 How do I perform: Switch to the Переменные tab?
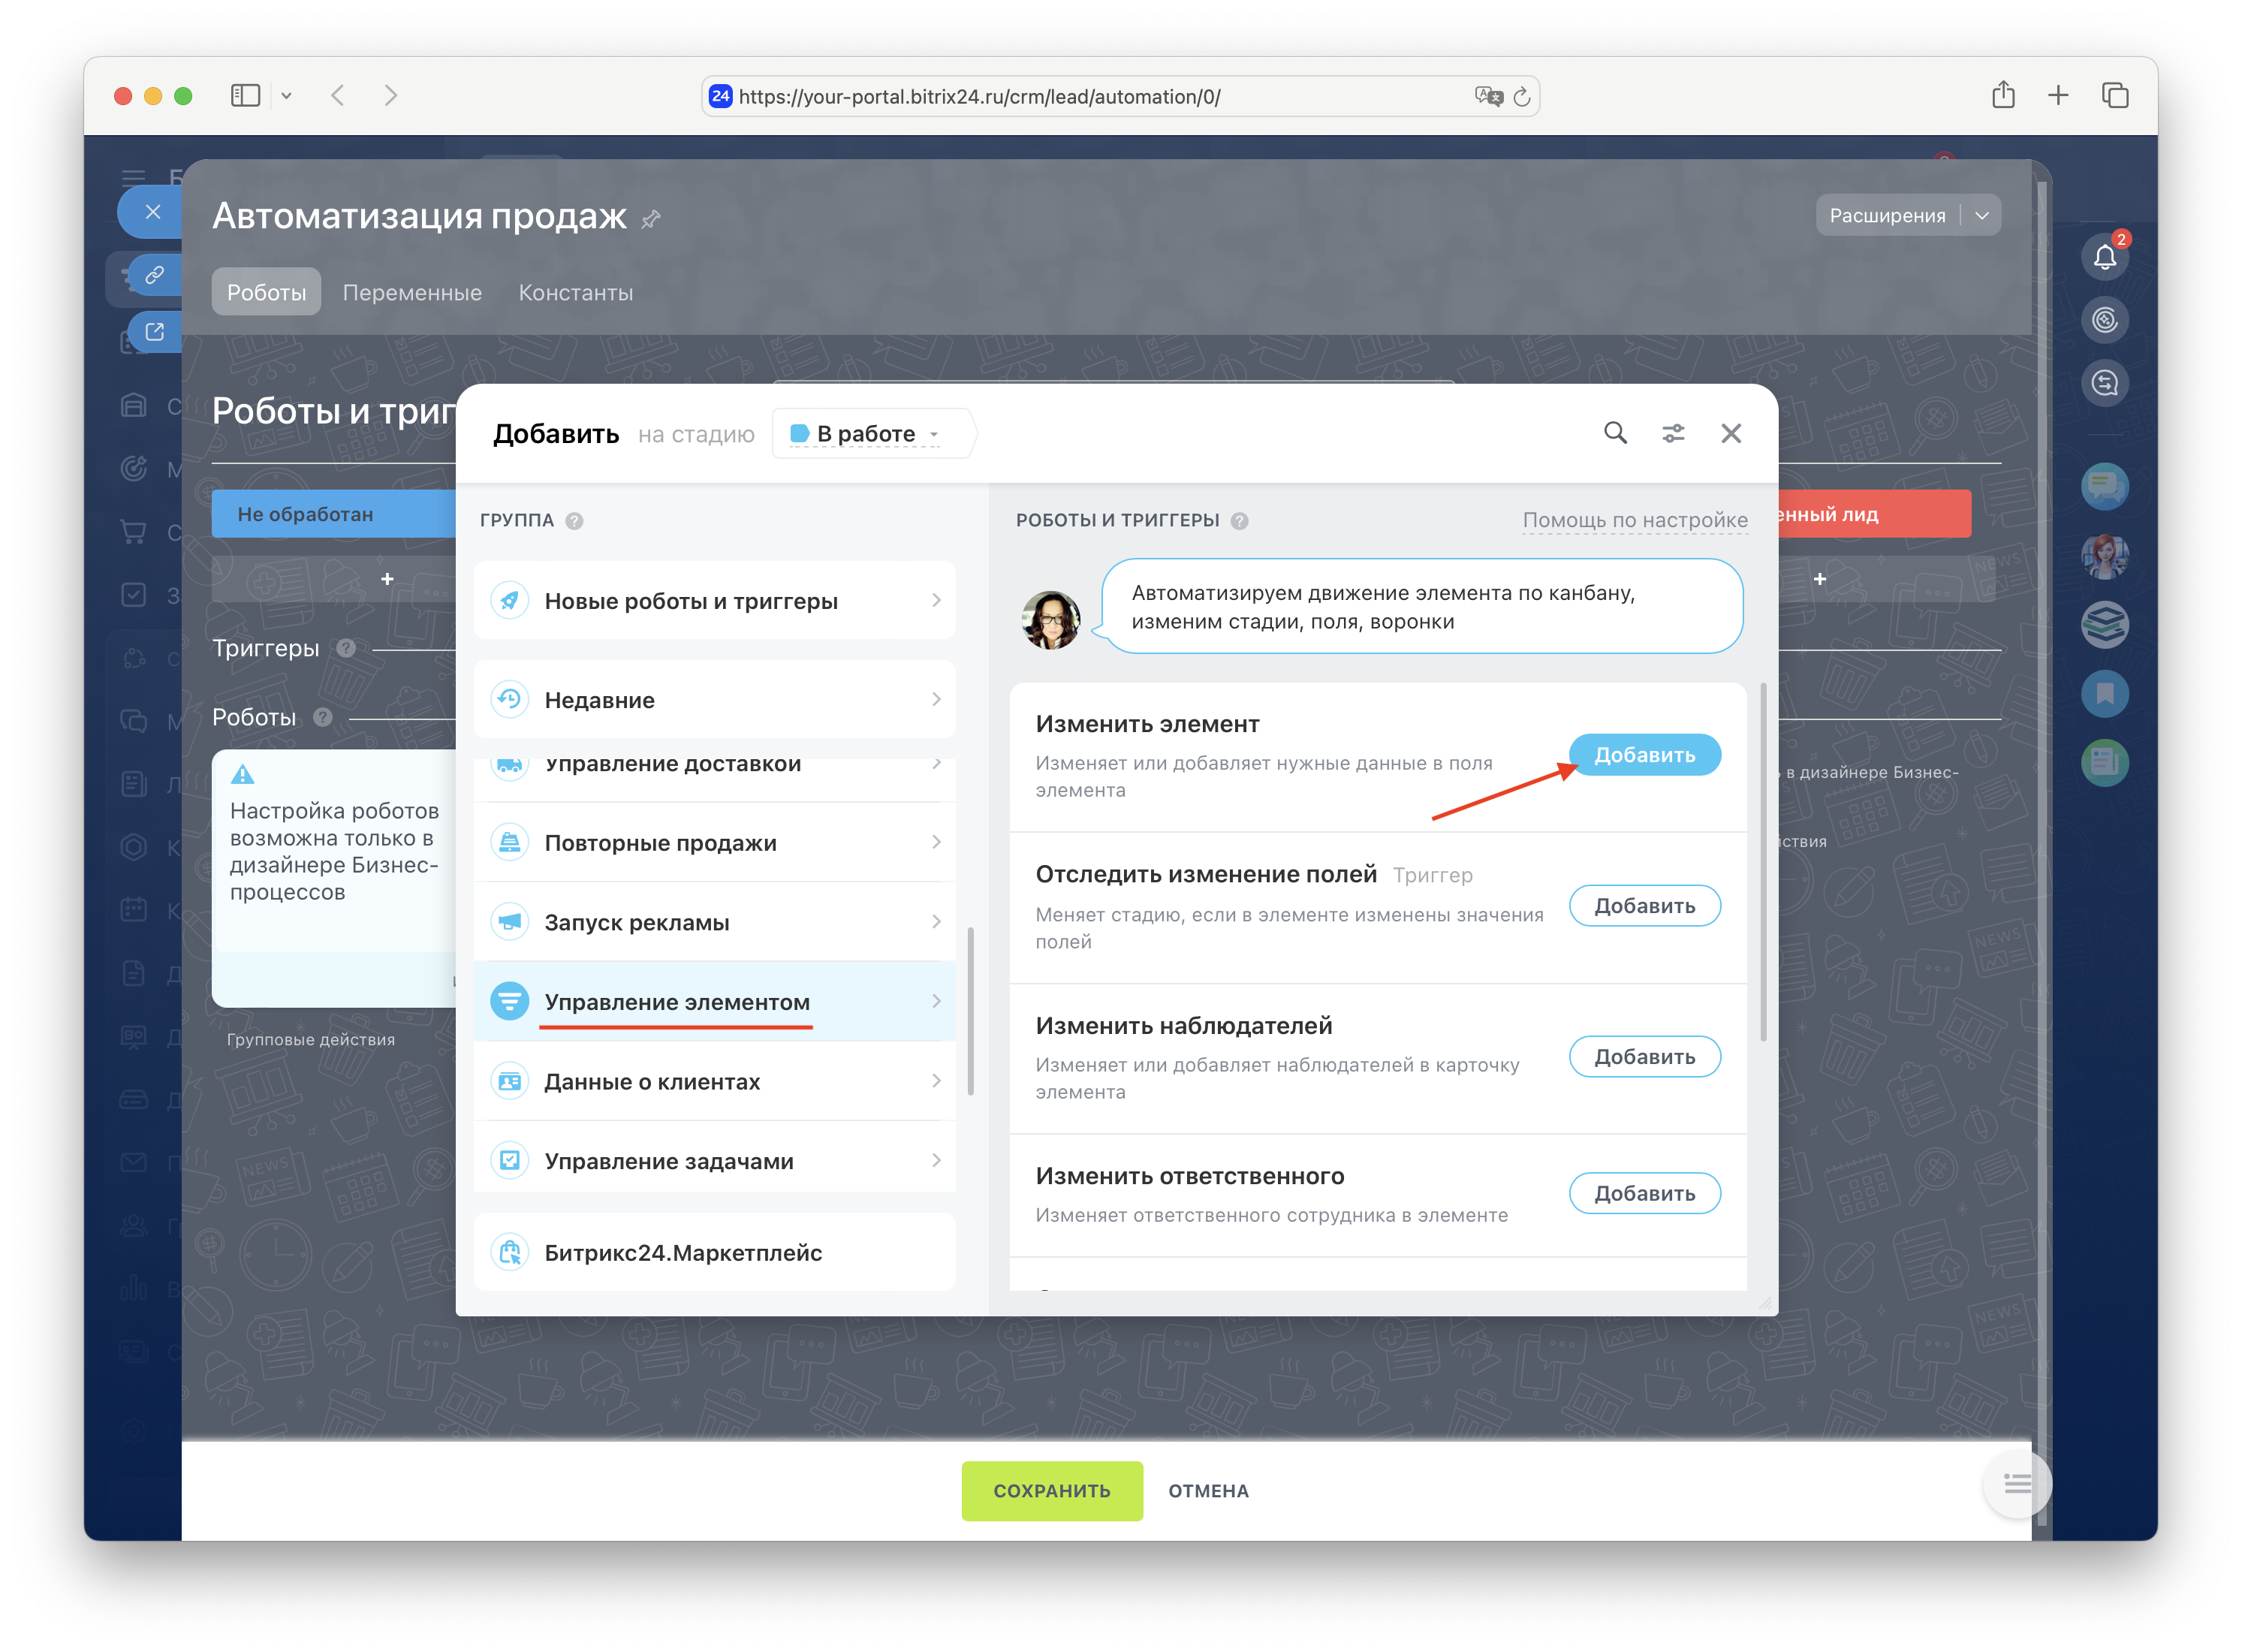[412, 293]
